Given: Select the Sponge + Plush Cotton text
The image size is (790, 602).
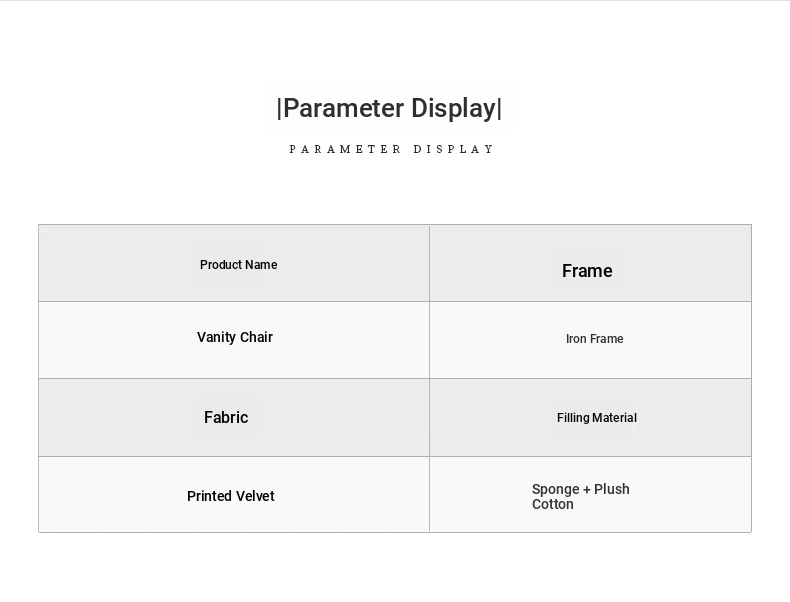Looking at the screenshot, I should (x=580, y=496).
